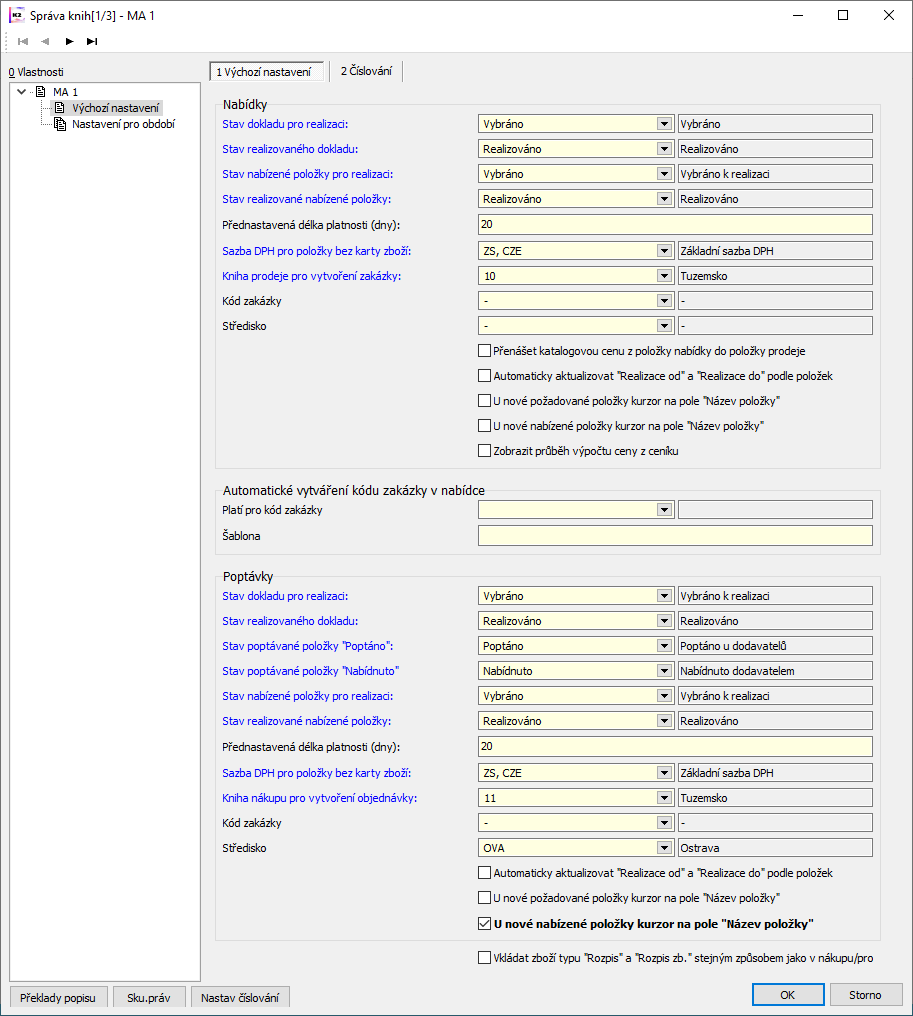Click the Šablona input field
Screen dimensions: 913x1016
tap(675, 536)
